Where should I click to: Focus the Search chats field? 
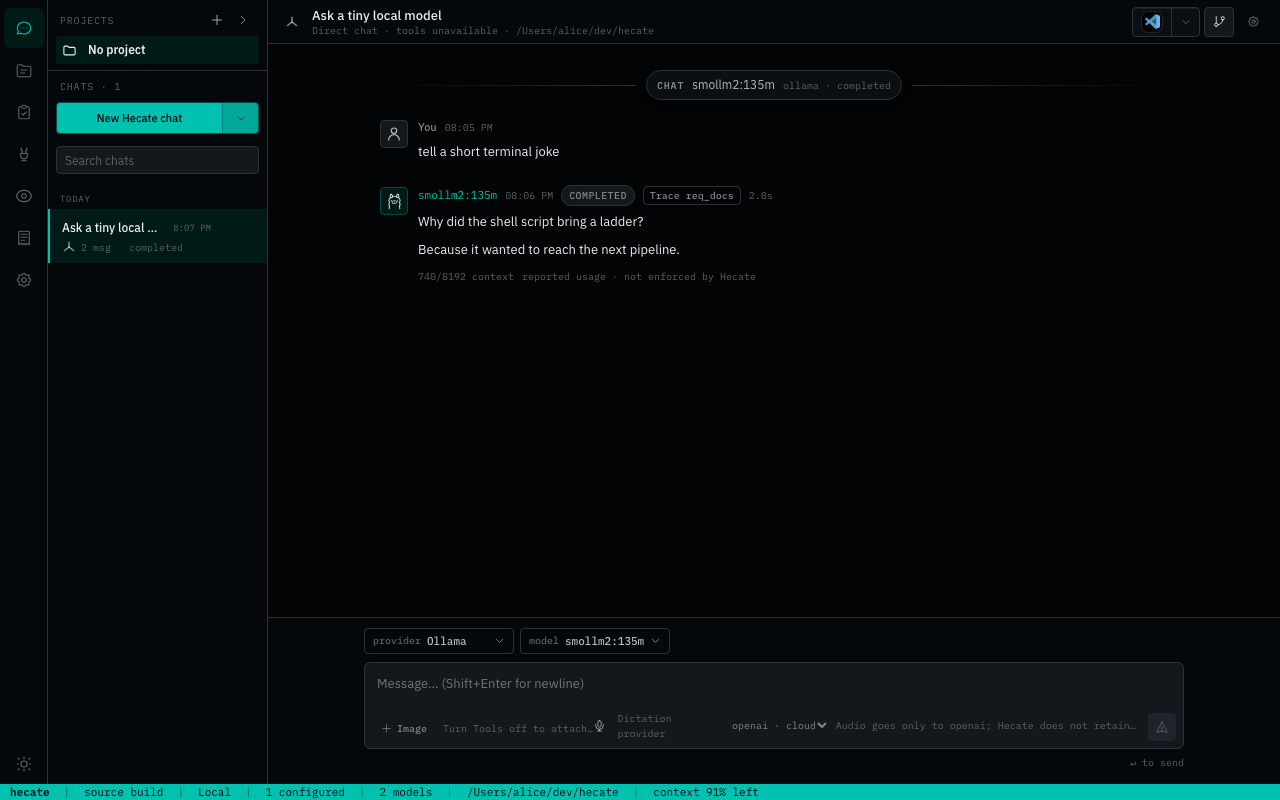158,160
